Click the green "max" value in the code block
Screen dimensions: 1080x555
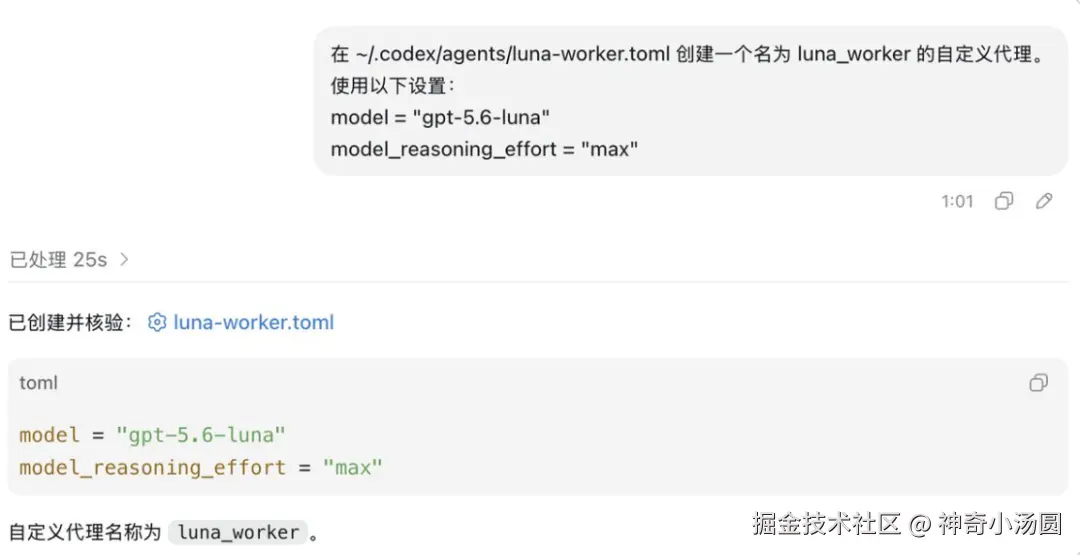tap(353, 468)
